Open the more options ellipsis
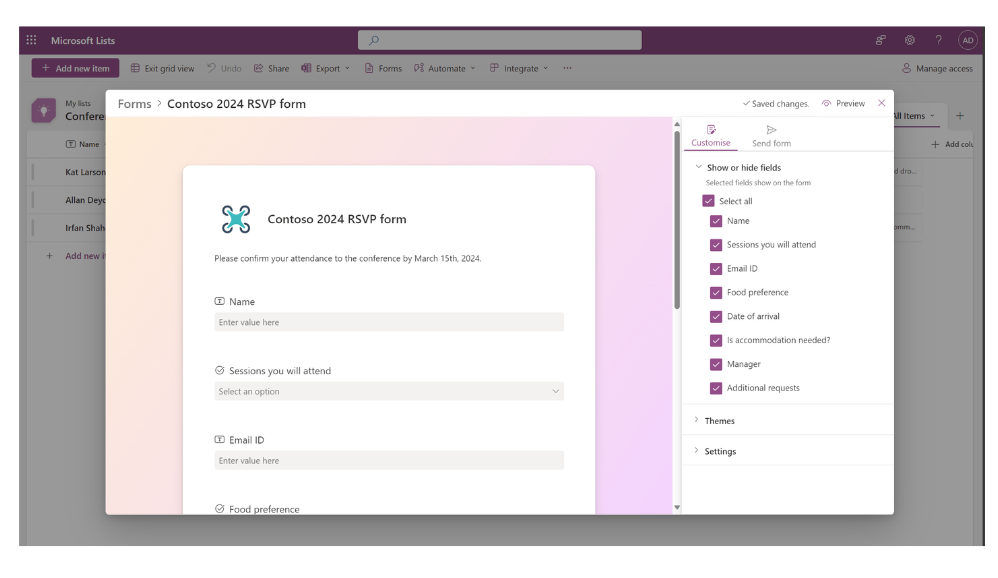The image size is (998, 578). click(567, 68)
